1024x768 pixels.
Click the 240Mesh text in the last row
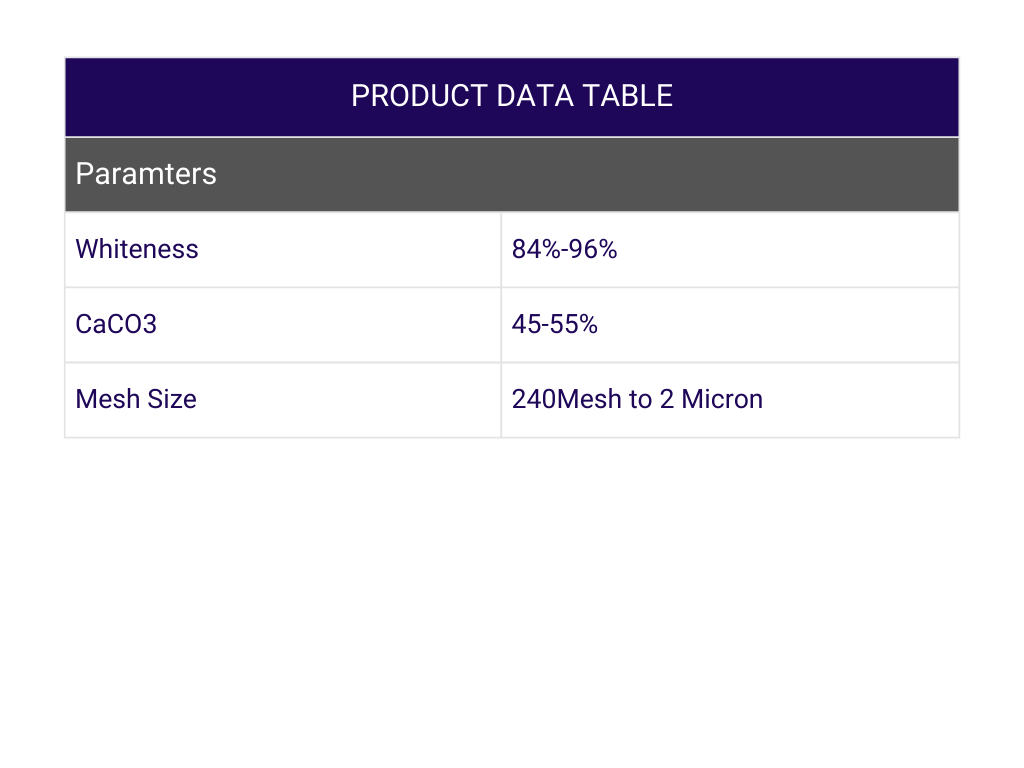click(x=553, y=399)
